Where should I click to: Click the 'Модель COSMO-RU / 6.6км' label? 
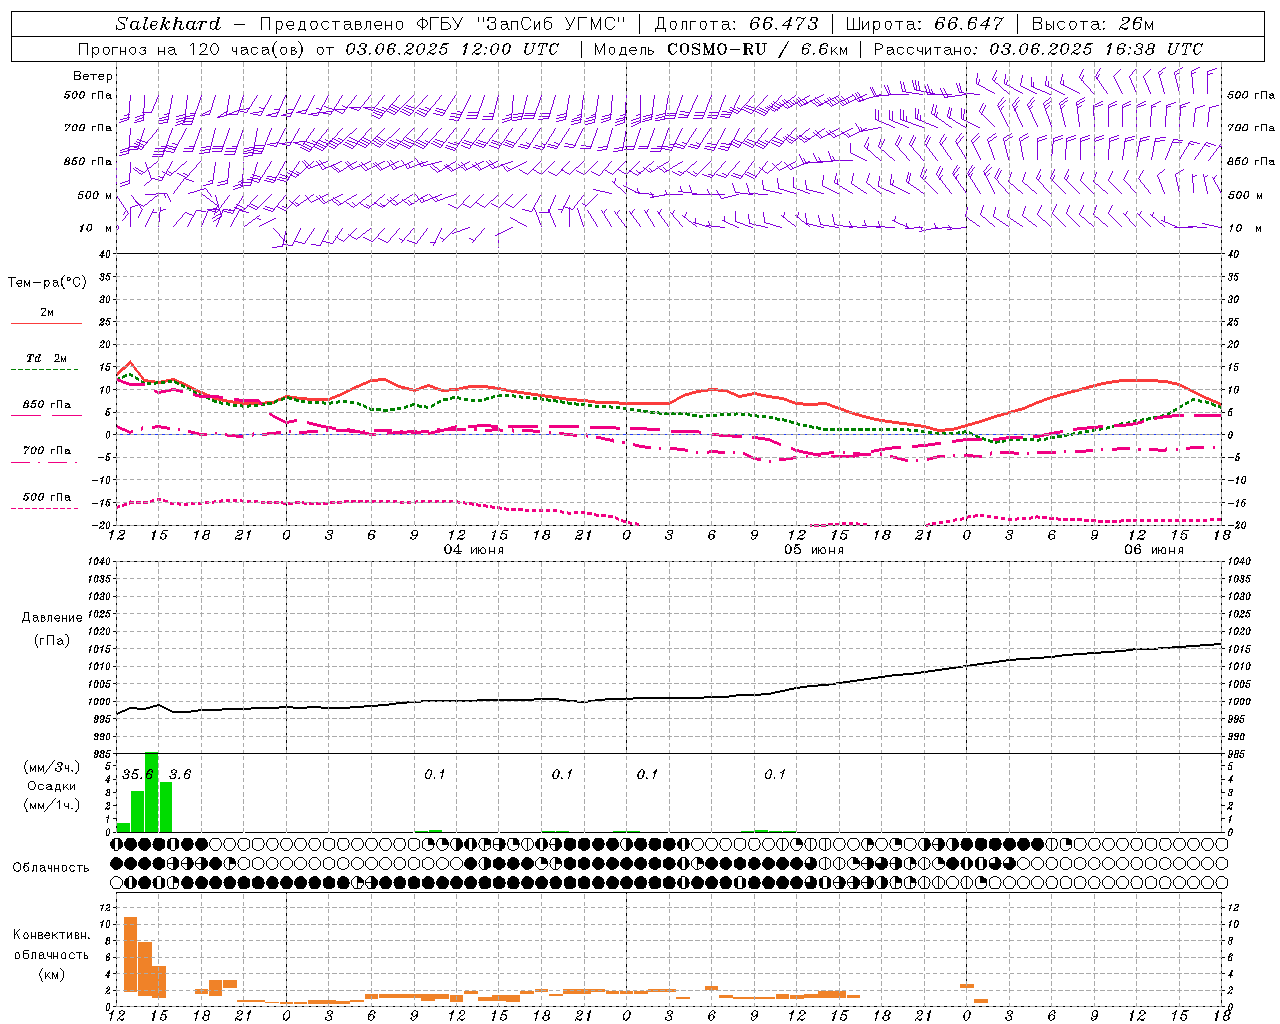click(721, 49)
